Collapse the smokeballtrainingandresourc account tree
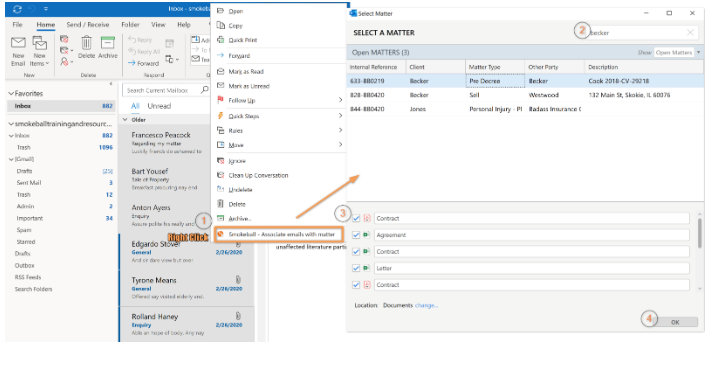 pyautogui.click(x=11, y=124)
